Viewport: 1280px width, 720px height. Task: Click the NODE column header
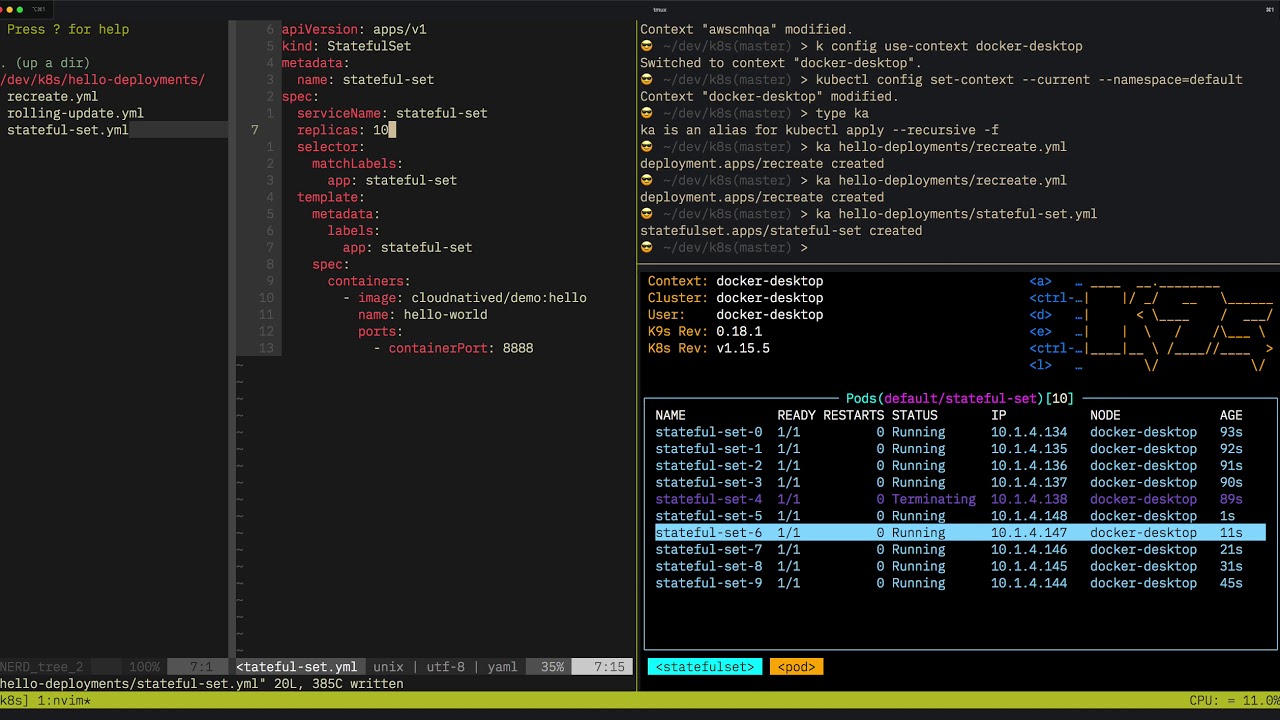click(x=1105, y=415)
